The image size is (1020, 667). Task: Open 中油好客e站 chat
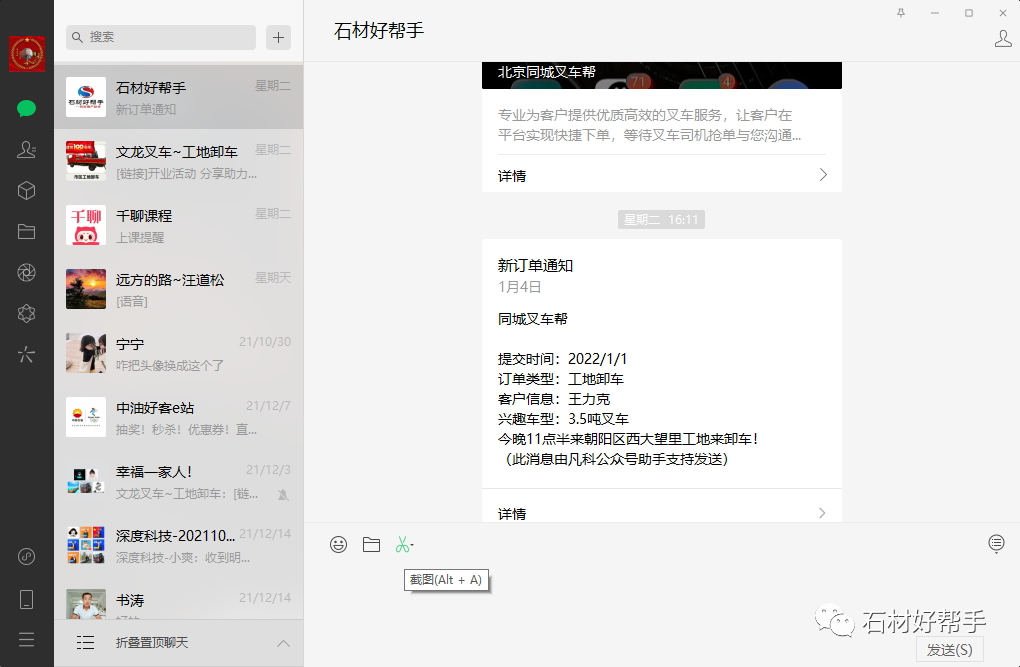click(179, 416)
